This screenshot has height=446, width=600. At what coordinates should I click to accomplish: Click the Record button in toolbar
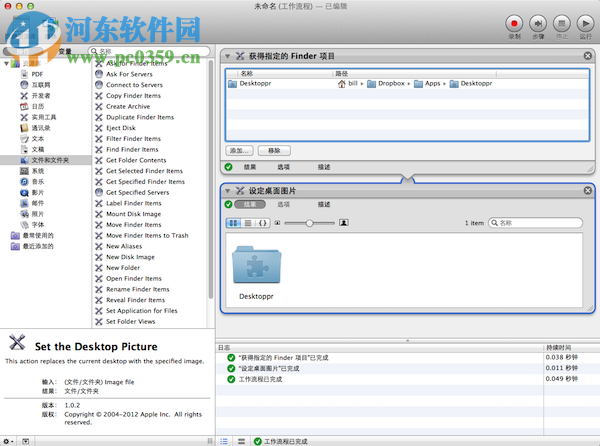point(514,24)
